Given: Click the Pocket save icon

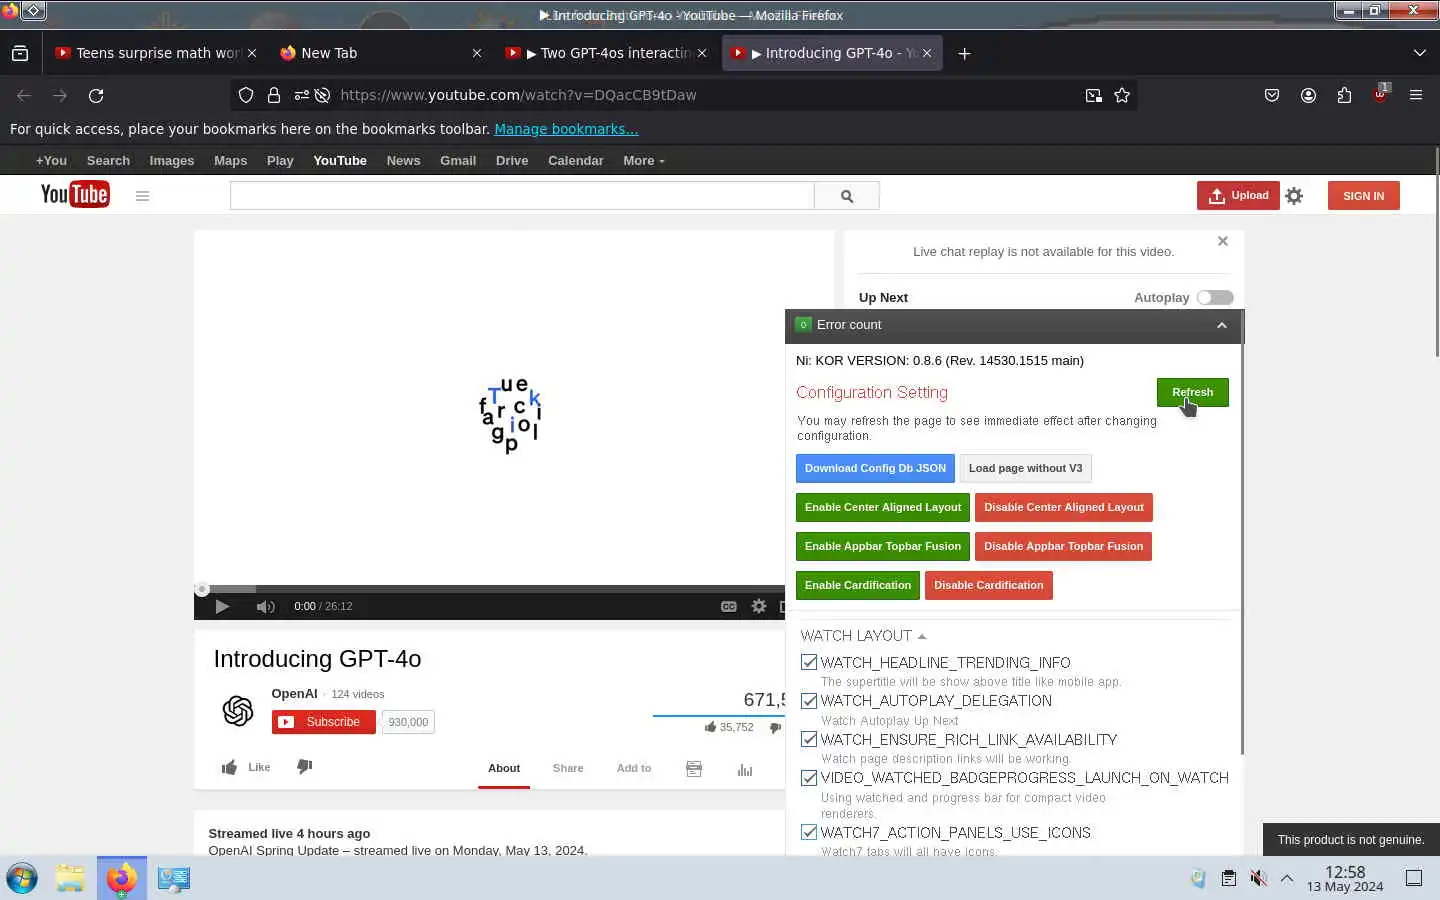Looking at the screenshot, I should point(1272,95).
